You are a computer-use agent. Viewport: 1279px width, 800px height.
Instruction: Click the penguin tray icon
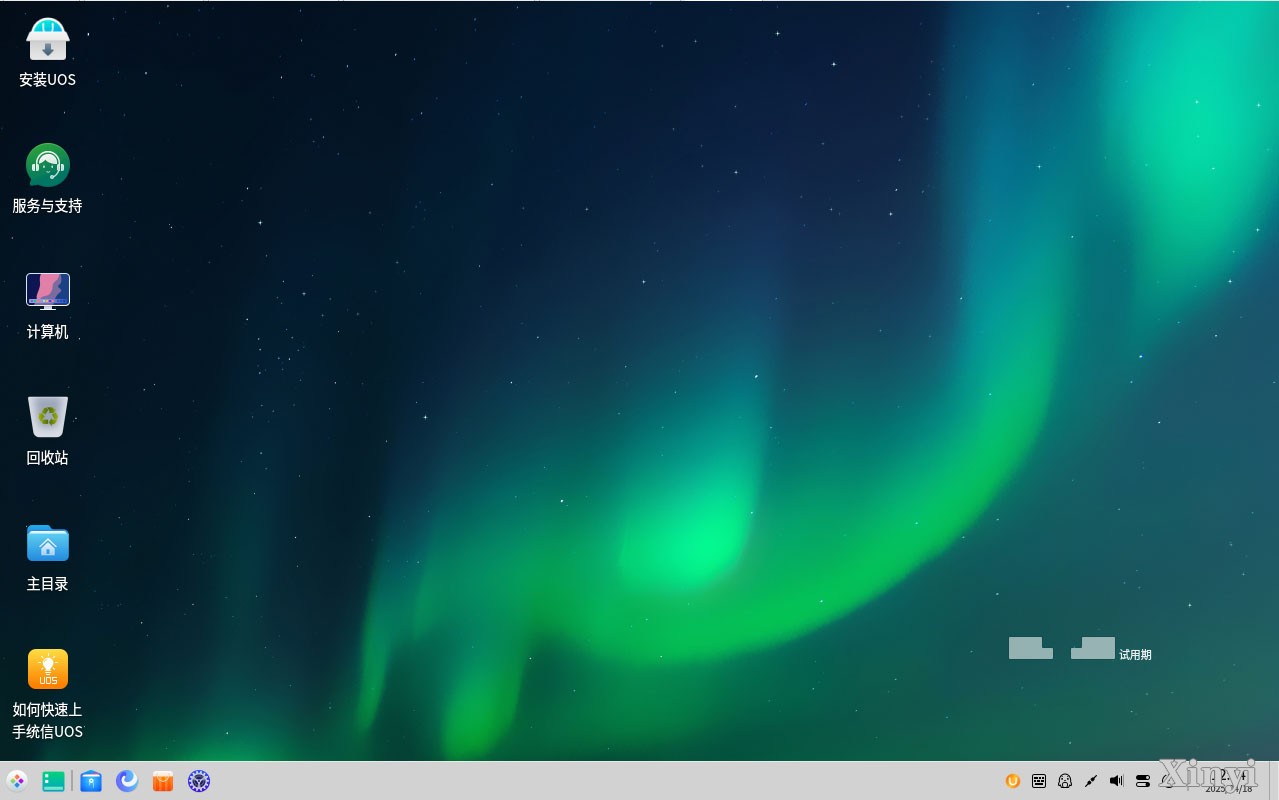1065,781
